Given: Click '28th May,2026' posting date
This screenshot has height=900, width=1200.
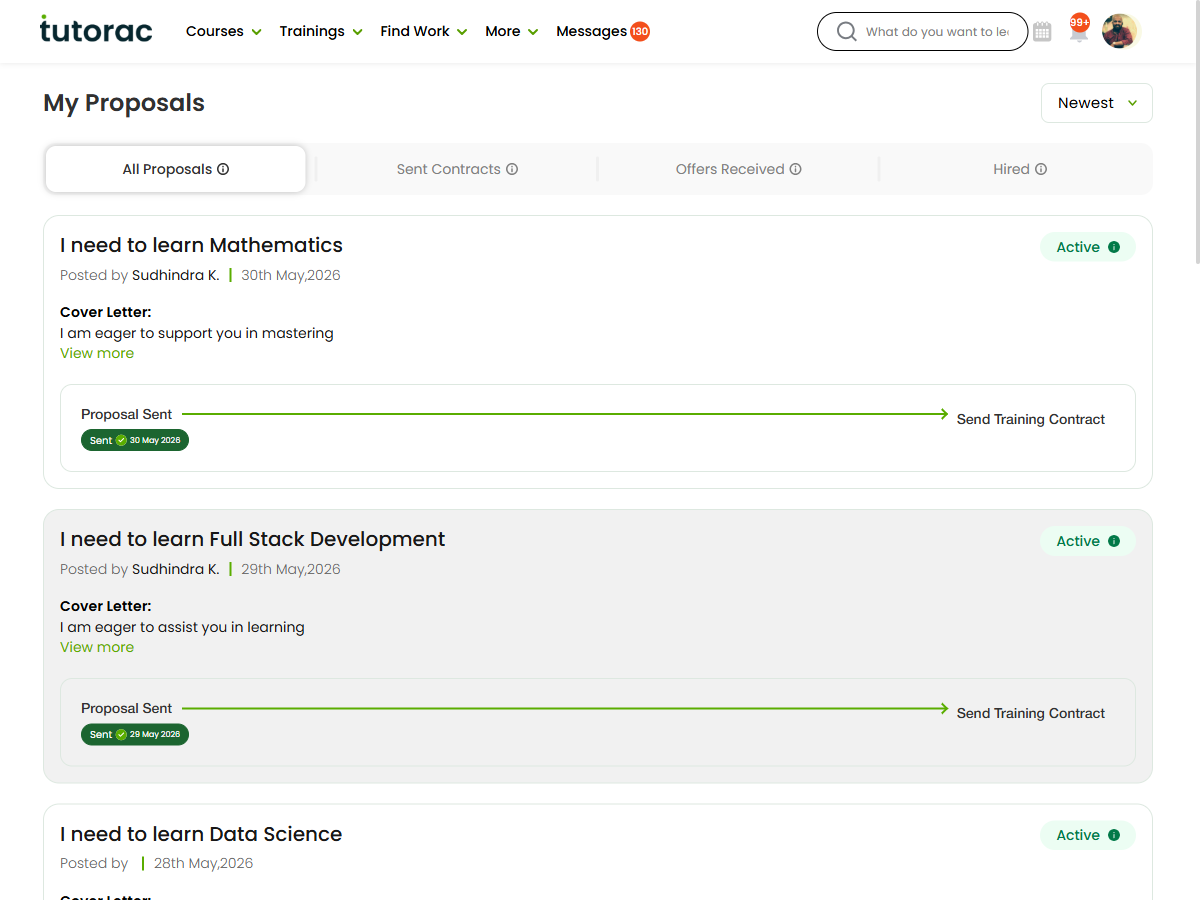Looking at the screenshot, I should [204, 863].
